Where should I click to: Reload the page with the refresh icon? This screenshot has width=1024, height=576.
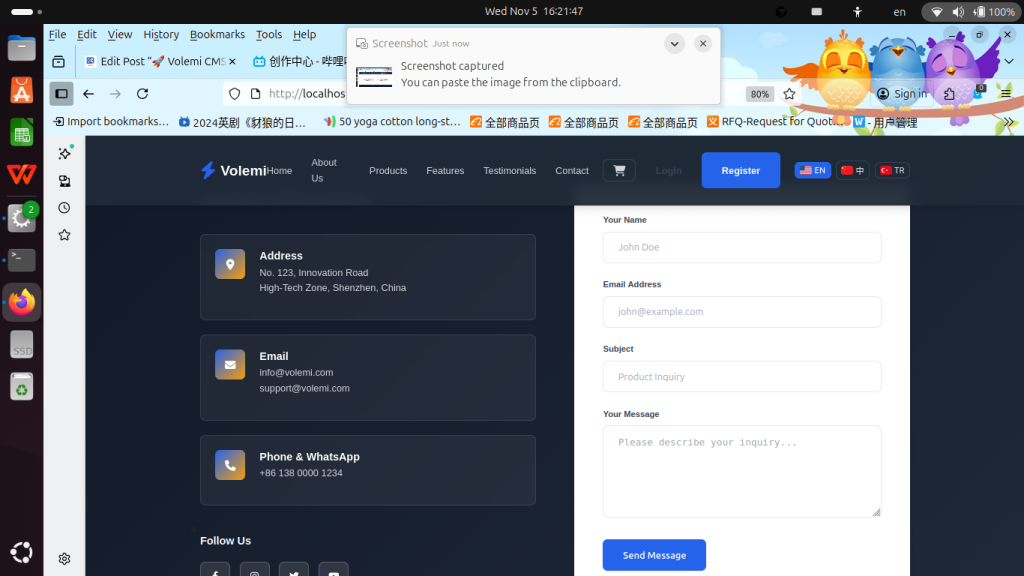pyautogui.click(x=142, y=94)
